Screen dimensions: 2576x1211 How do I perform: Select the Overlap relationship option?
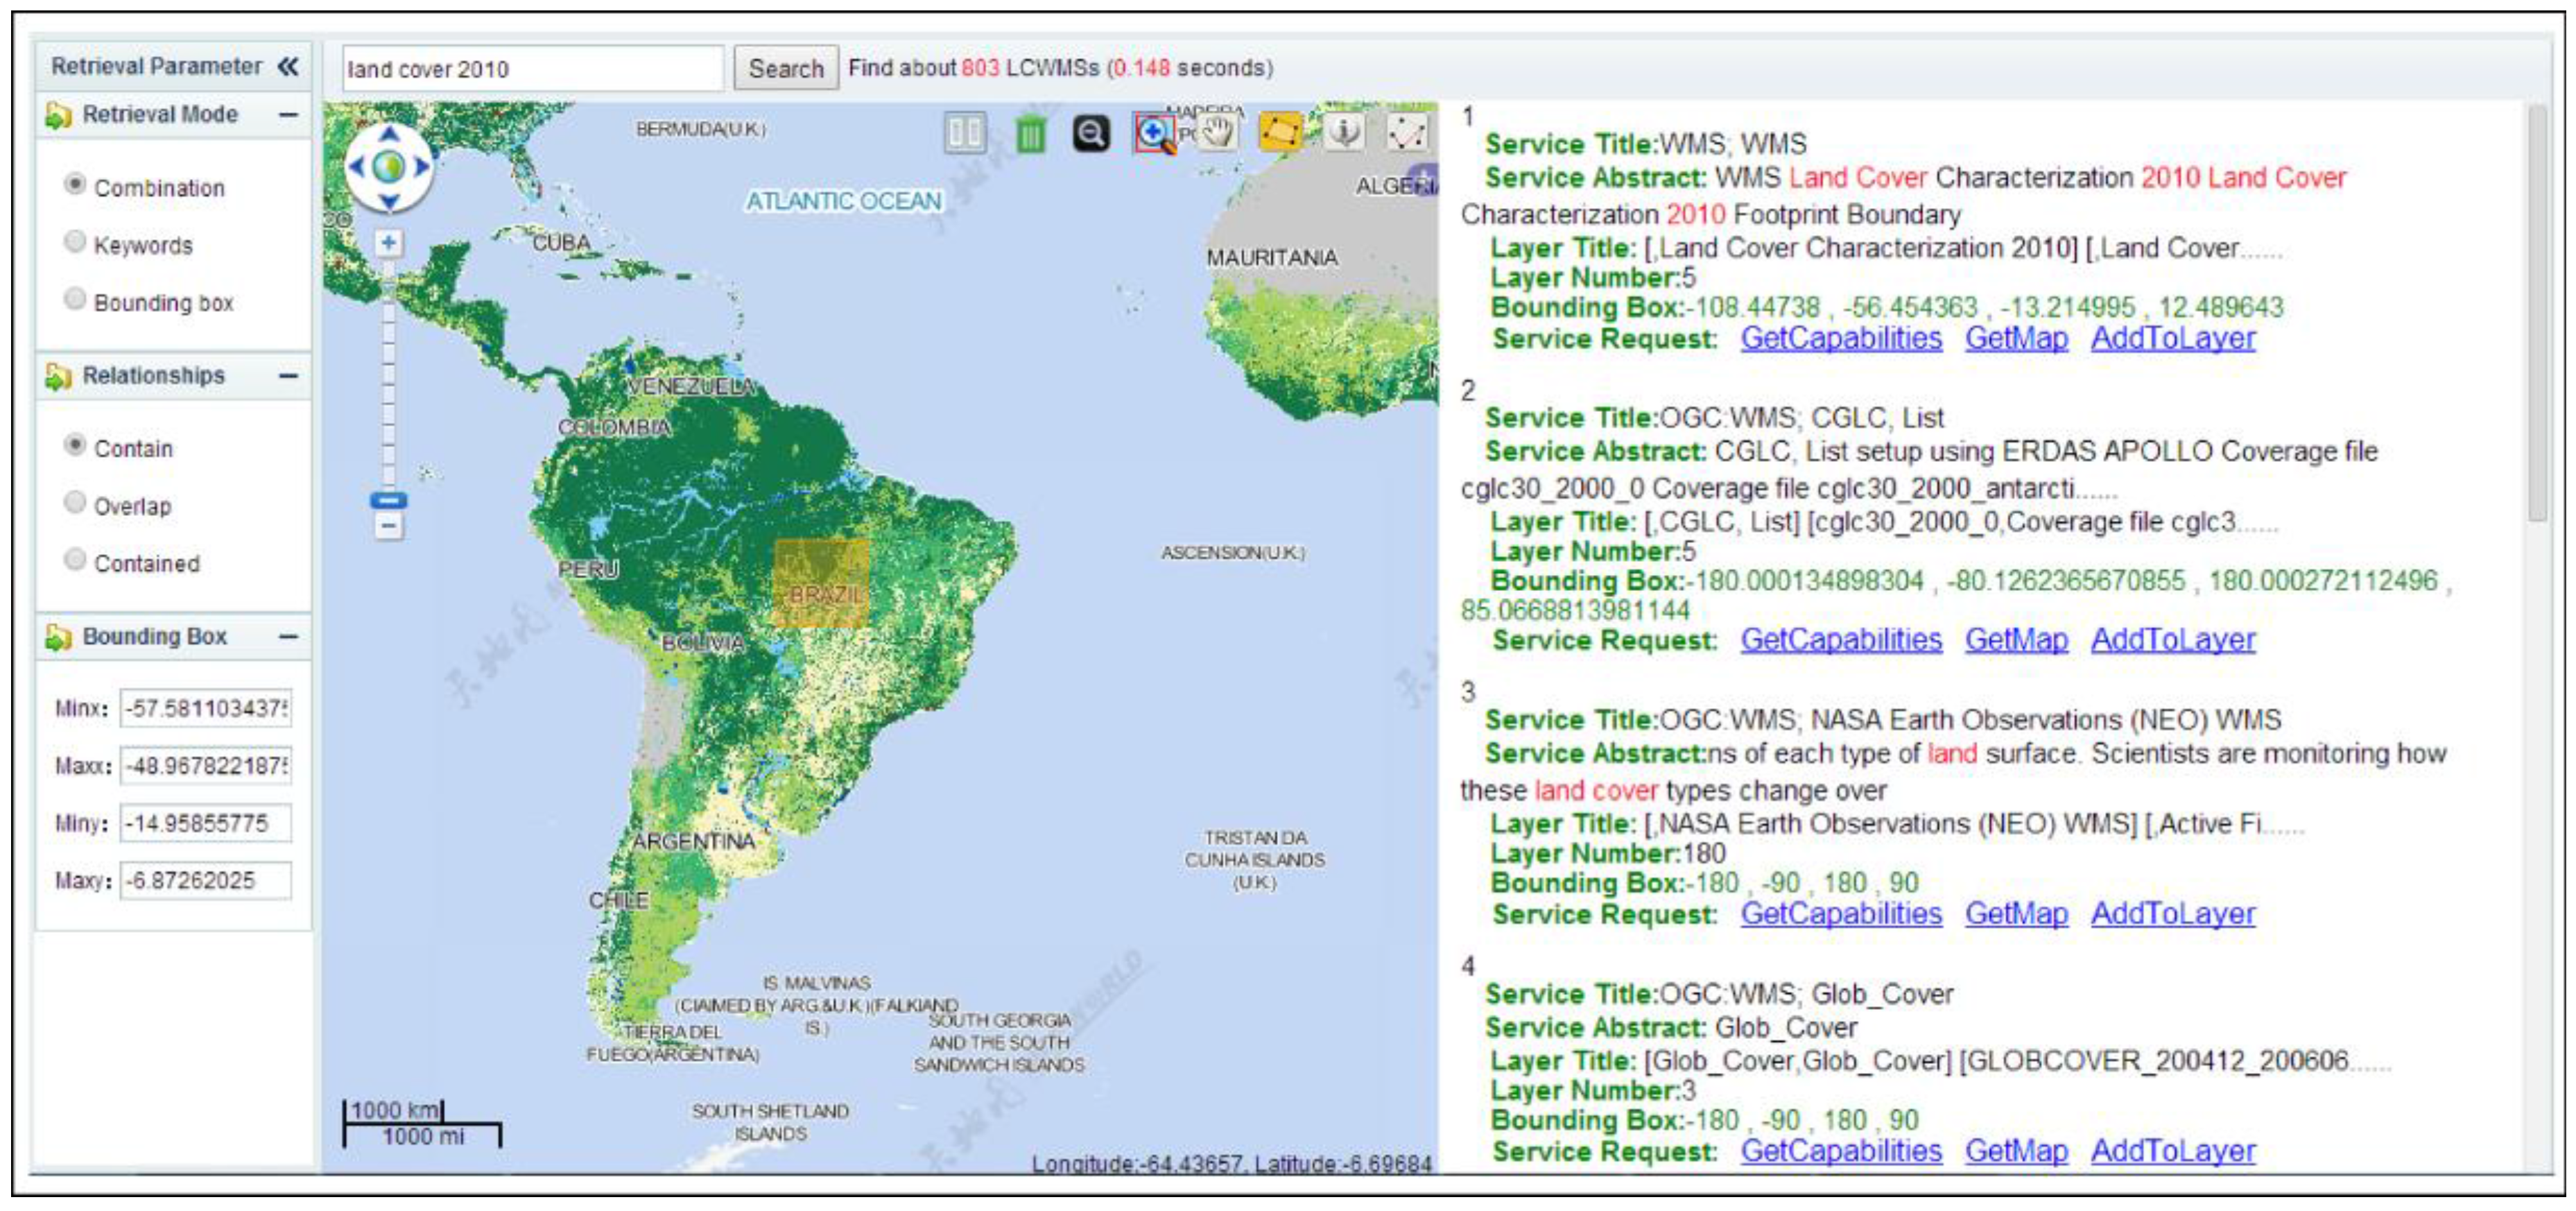click(x=75, y=503)
